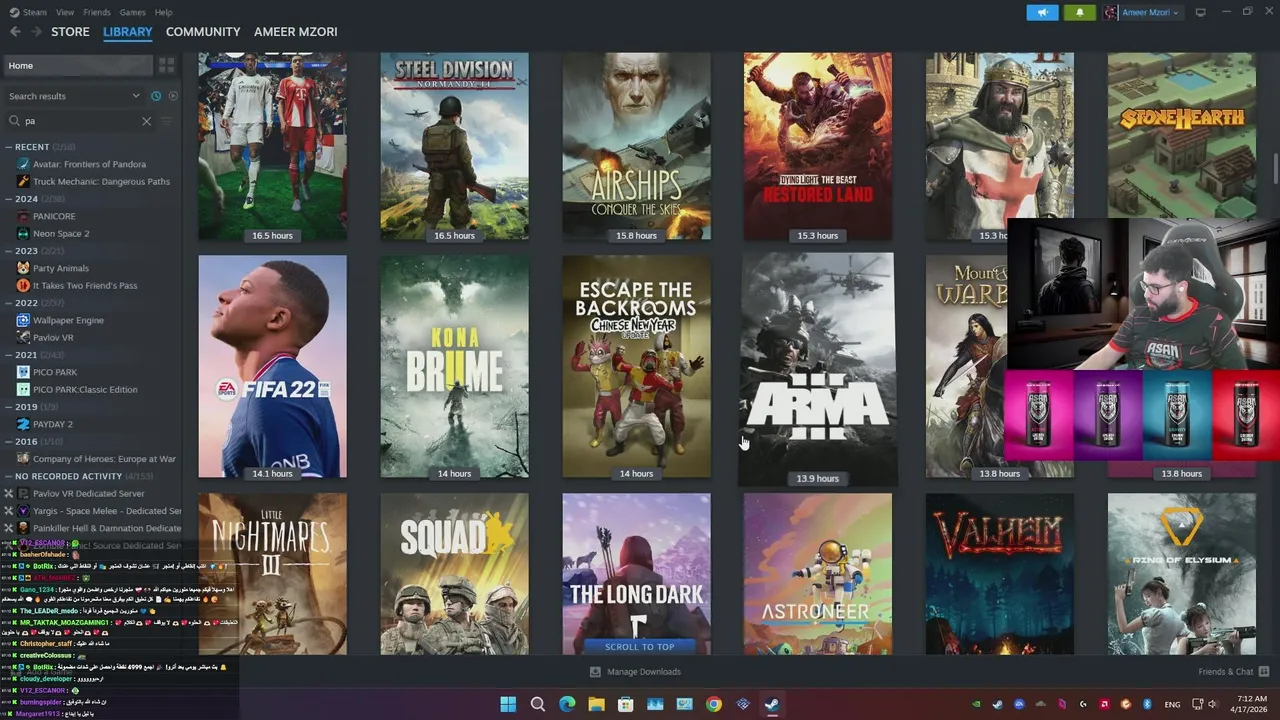
Task: Click the NVIDIA tray icon
Action: pyautogui.click(x=976, y=704)
